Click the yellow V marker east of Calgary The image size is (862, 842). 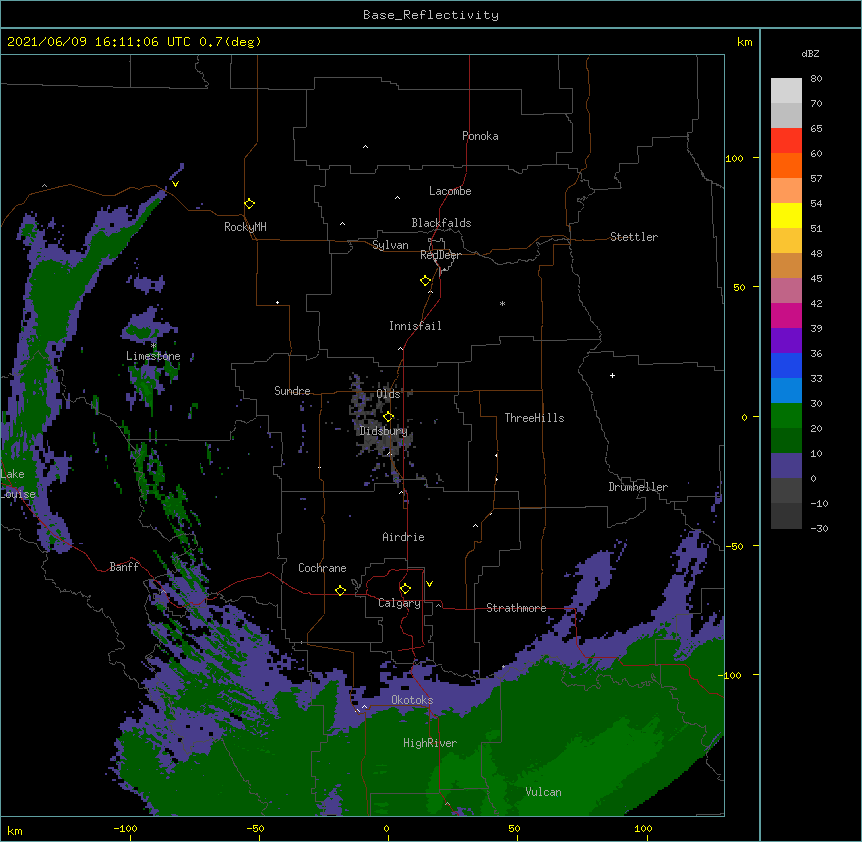coord(429,584)
